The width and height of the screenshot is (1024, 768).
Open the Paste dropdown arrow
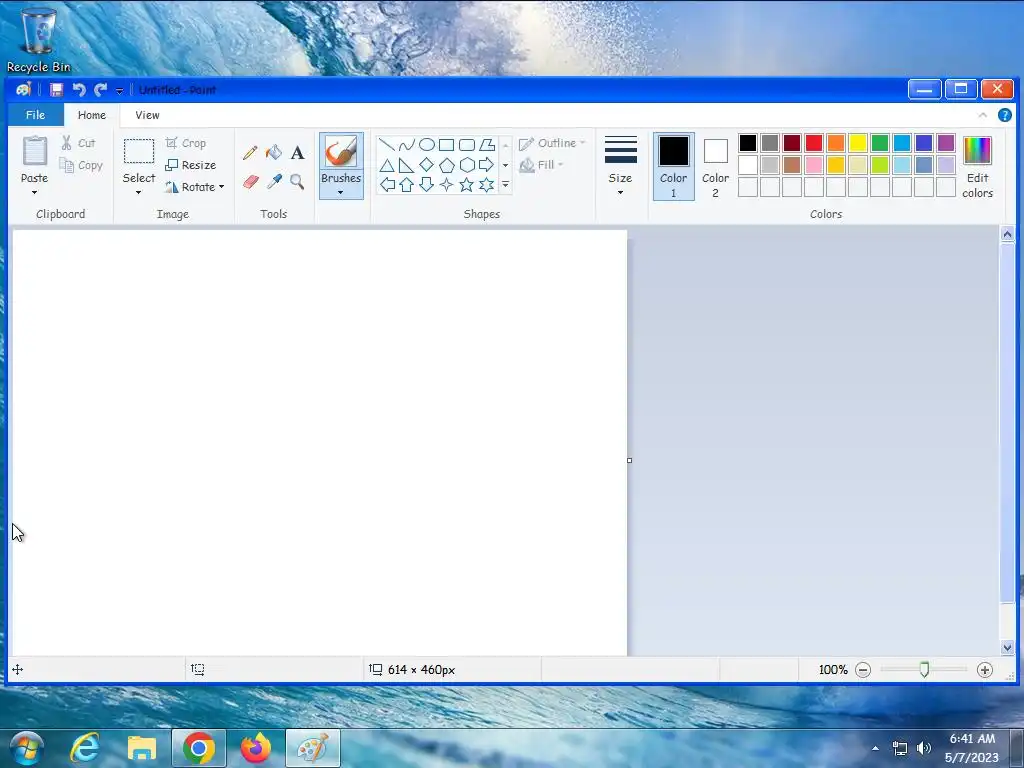click(34, 193)
